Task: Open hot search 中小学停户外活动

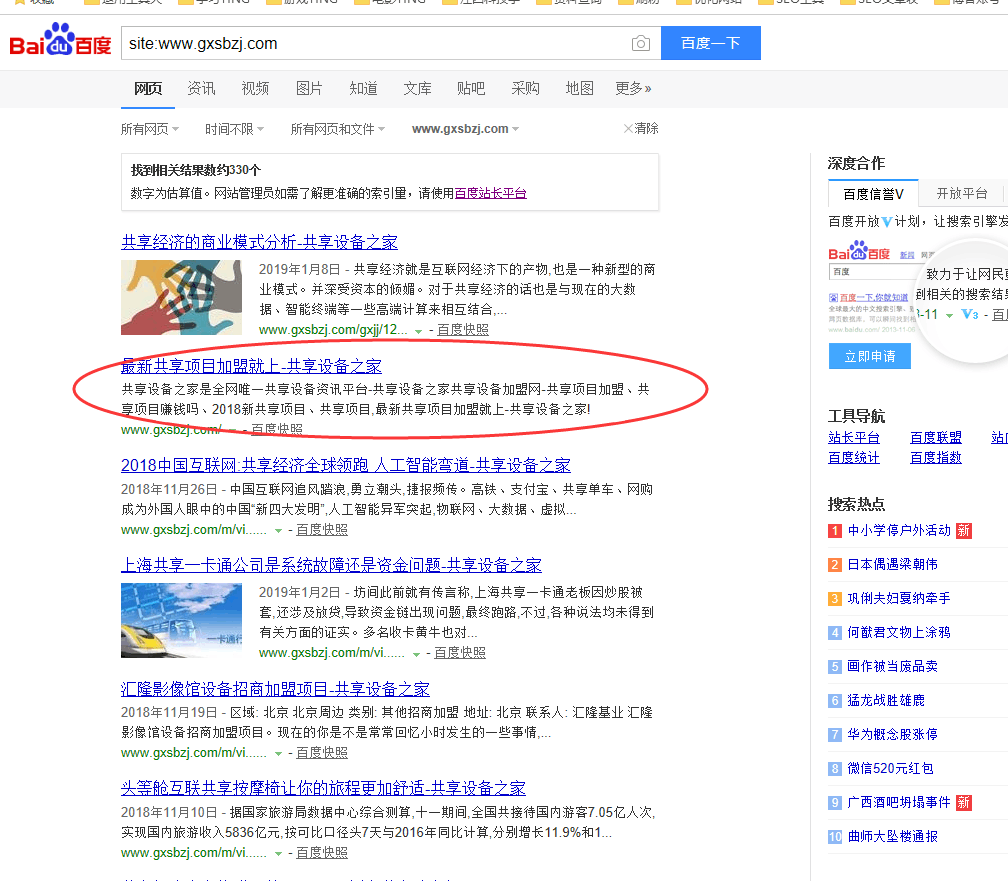Action: click(899, 531)
